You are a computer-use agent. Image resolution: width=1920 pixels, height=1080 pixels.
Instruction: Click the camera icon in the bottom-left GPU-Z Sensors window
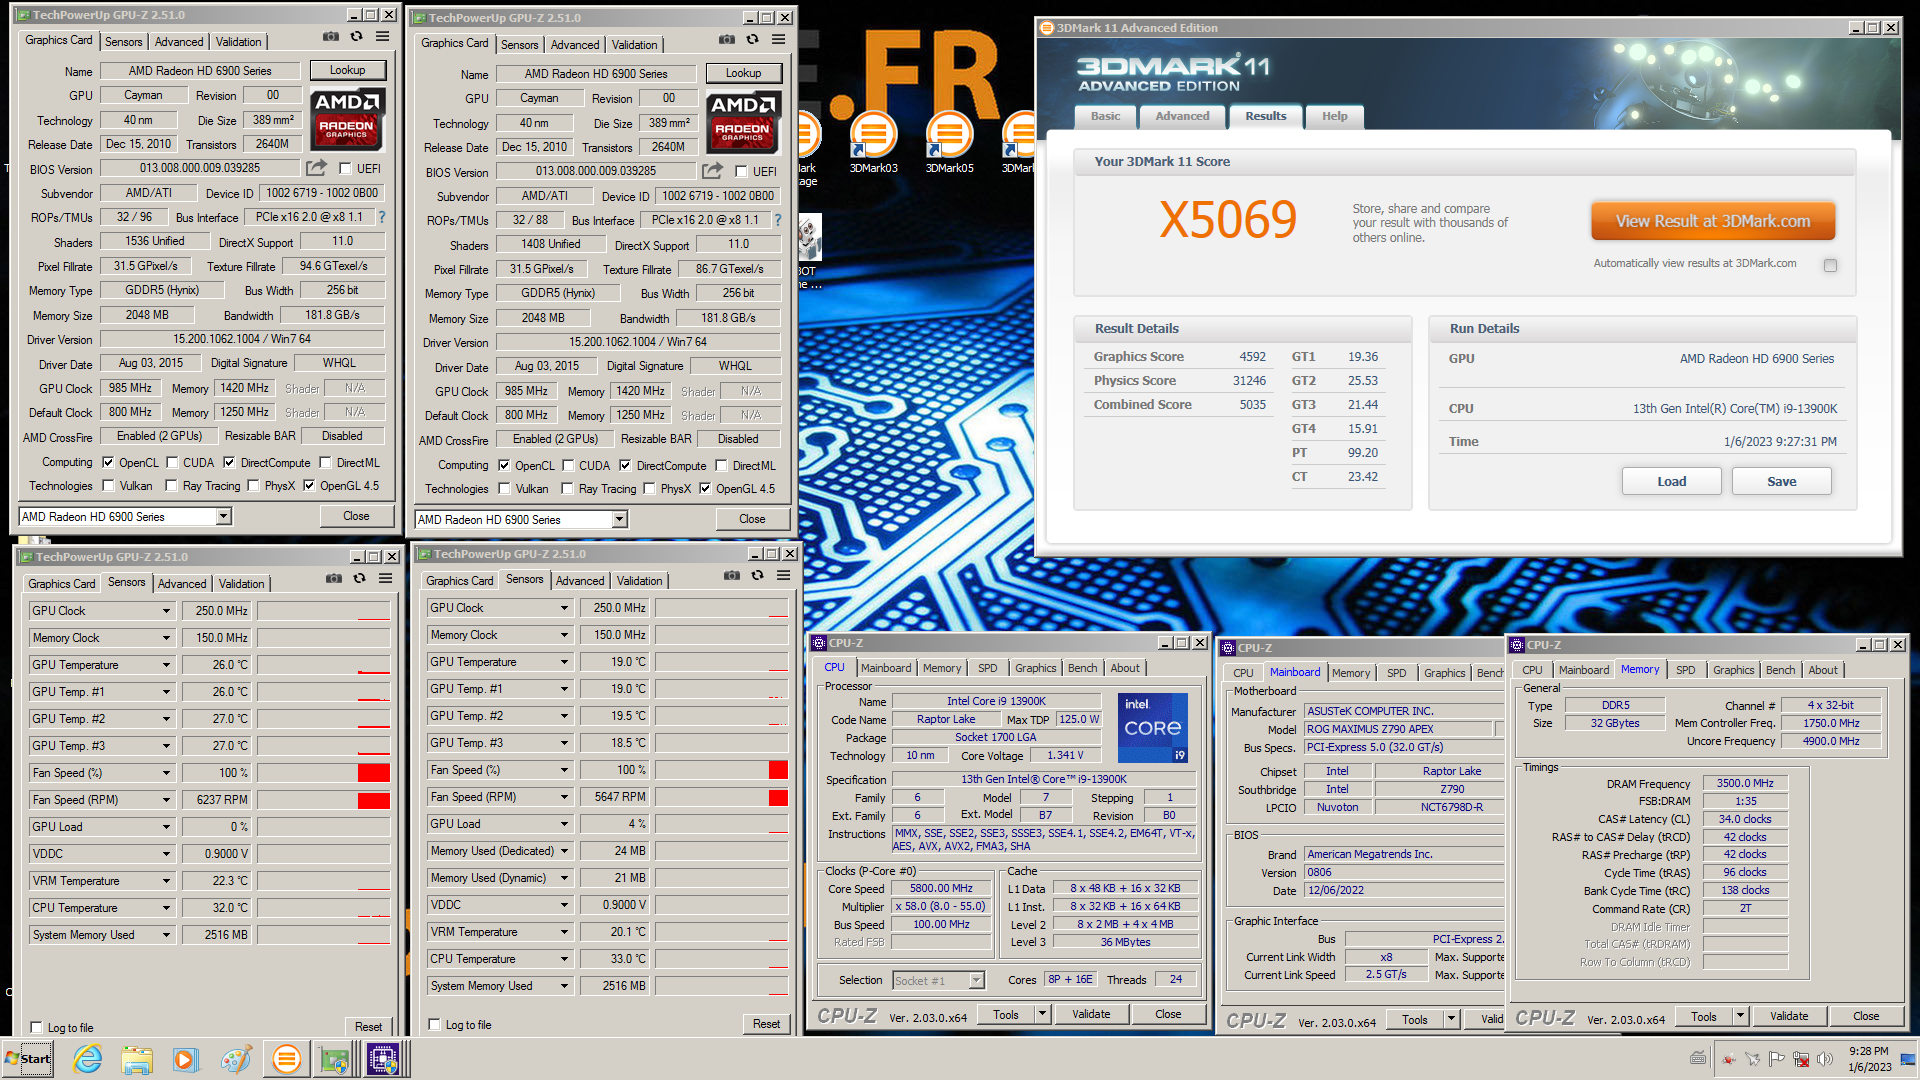tap(334, 579)
